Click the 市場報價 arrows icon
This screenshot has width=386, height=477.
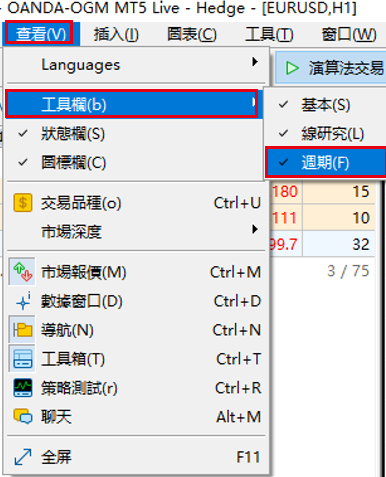[22, 272]
